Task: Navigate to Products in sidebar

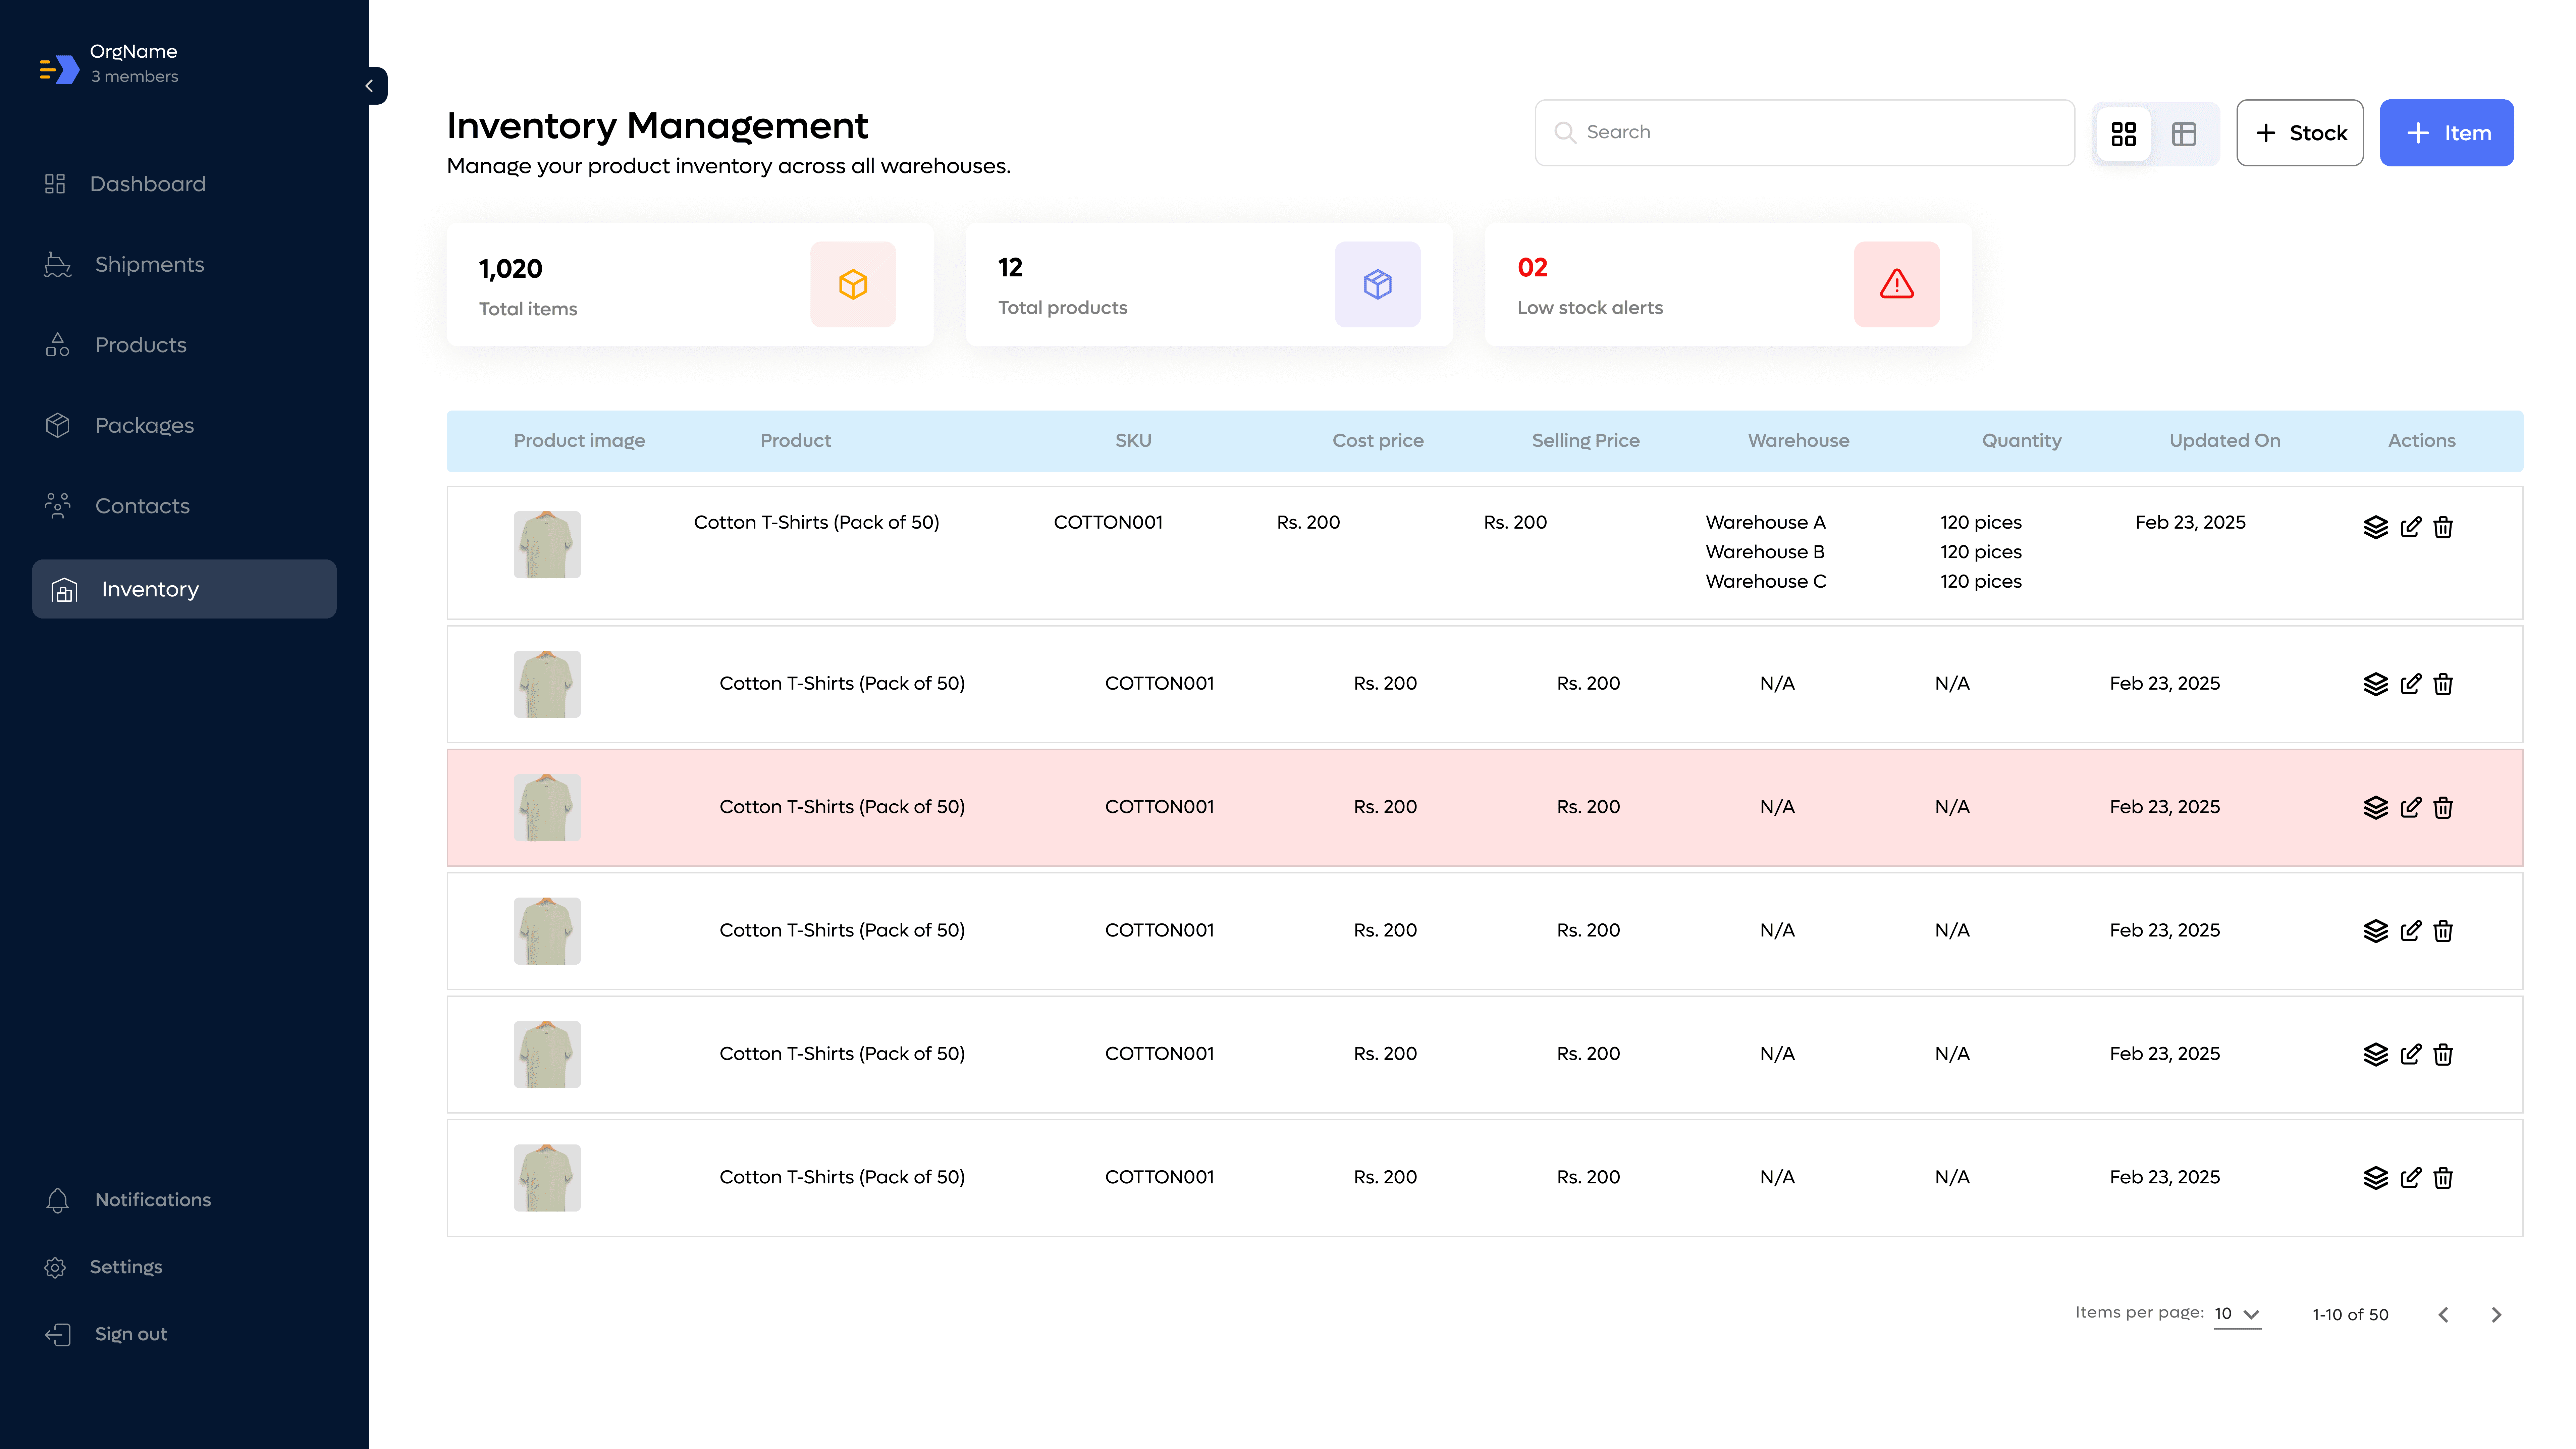Action: [x=140, y=345]
